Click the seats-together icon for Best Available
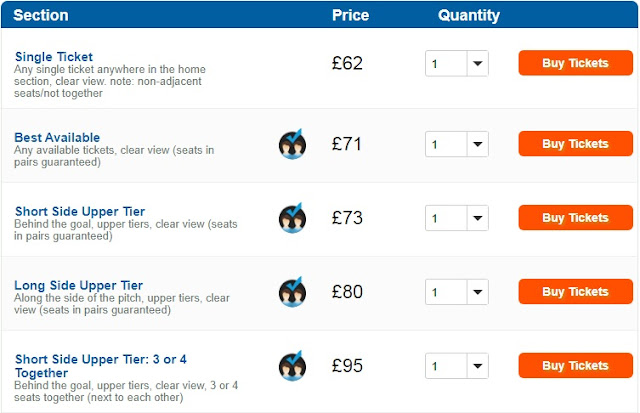 tap(292, 144)
